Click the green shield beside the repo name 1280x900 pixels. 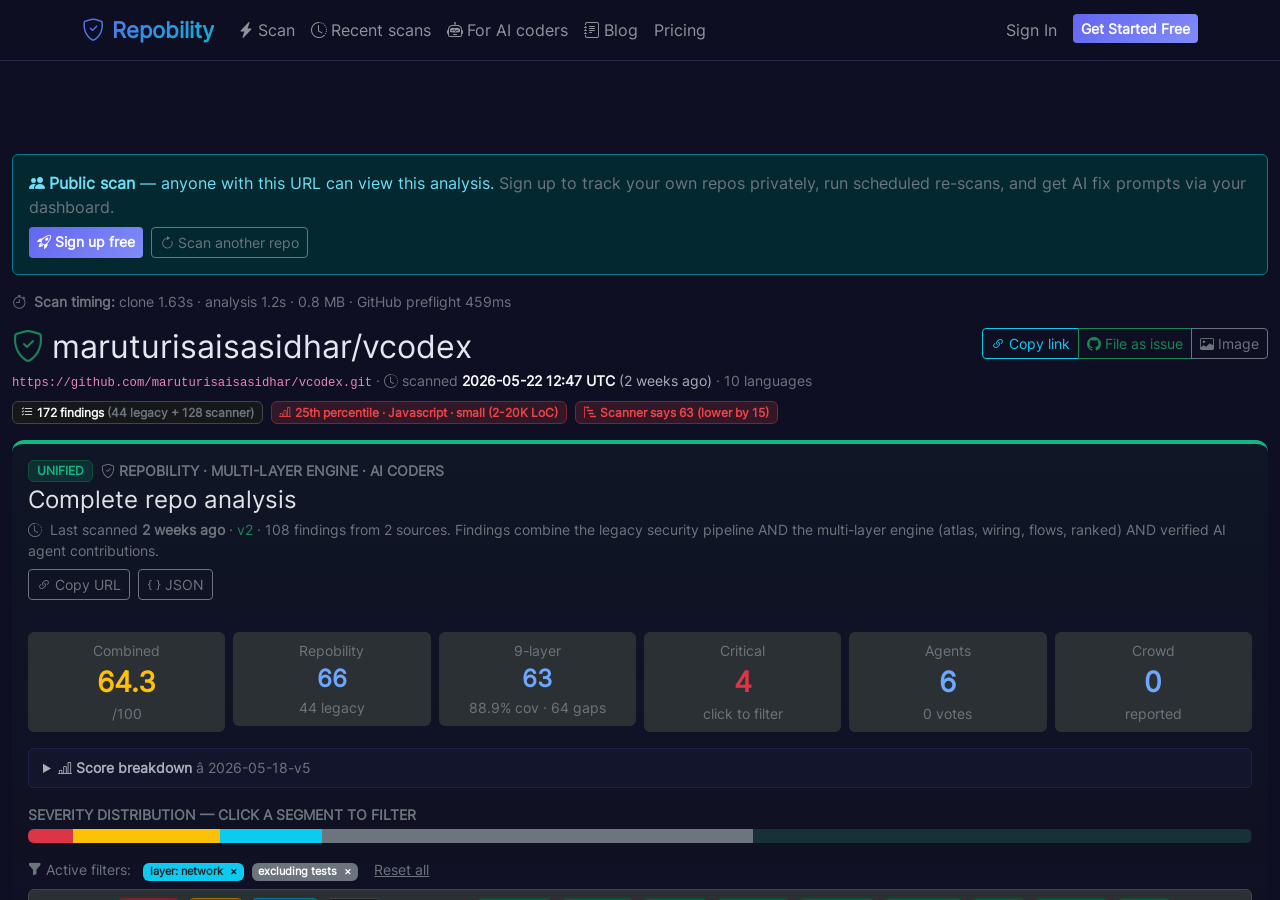pos(28,346)
